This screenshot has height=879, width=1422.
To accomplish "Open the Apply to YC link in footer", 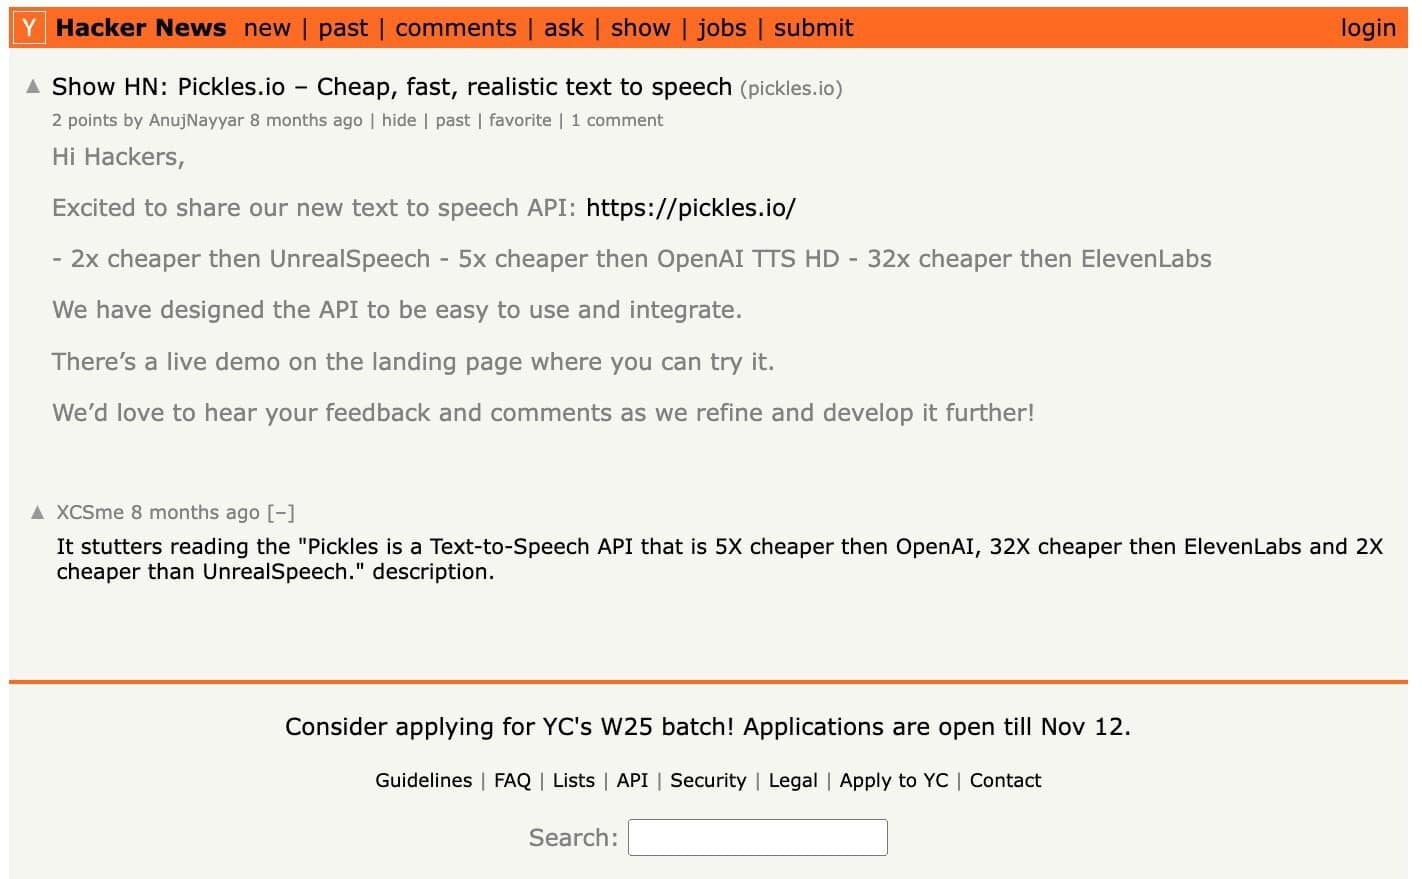I will (x=893, y=780).
